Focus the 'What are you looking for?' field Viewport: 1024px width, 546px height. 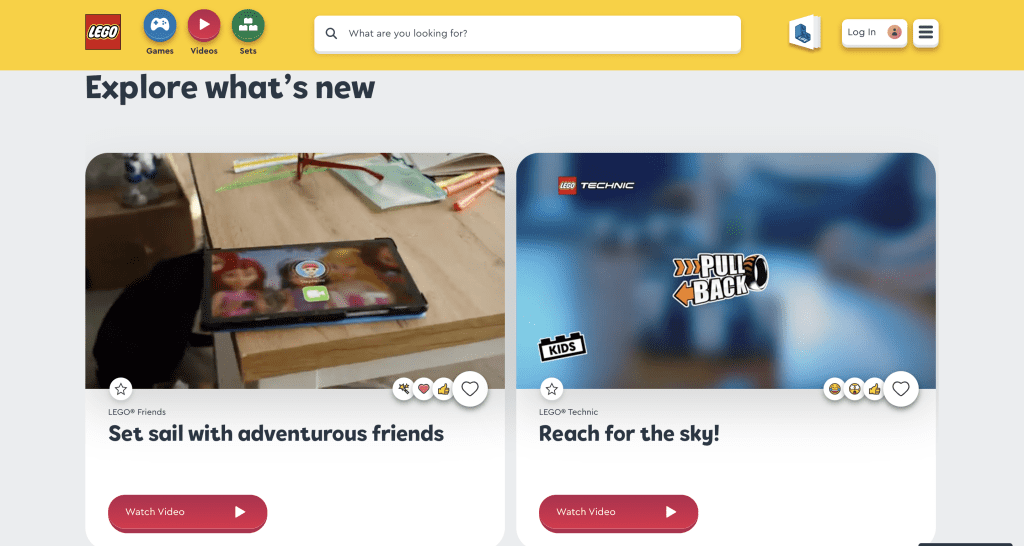(527, 33)
